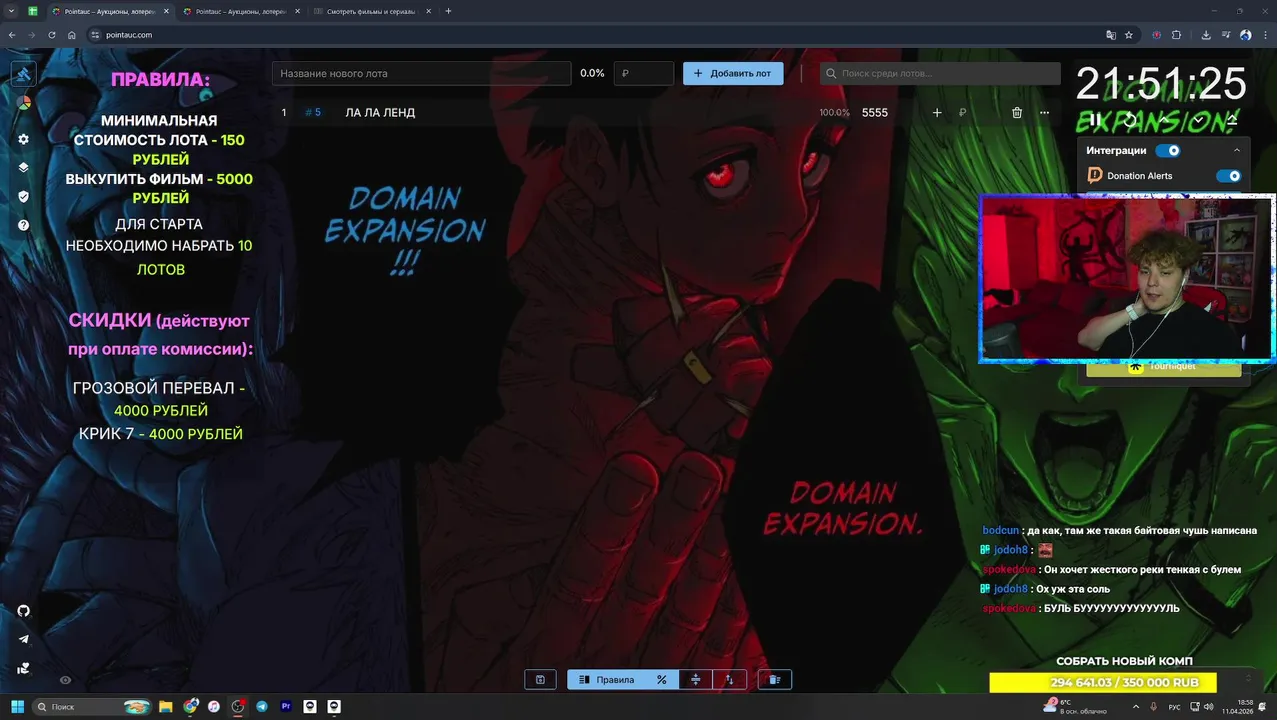The image size is (1277, 720).
Task: Click the clear lots trash-list icon
Action: (x=774, y=680)
